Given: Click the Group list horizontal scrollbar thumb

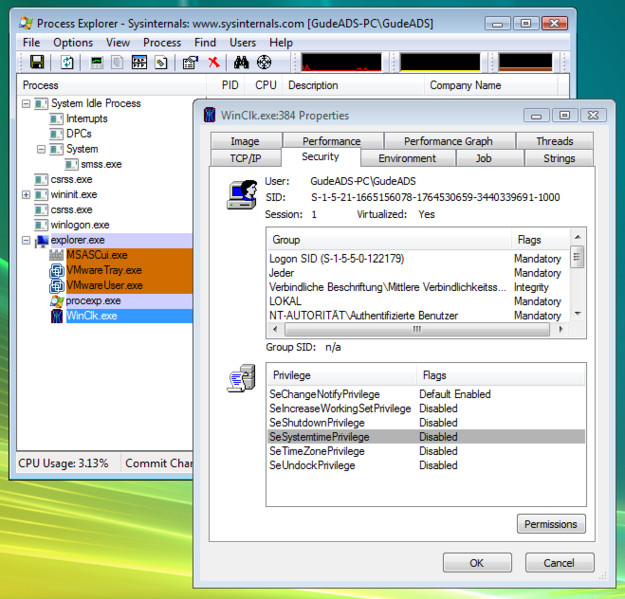Looking at the screenshot, I should tap(417, 329).
